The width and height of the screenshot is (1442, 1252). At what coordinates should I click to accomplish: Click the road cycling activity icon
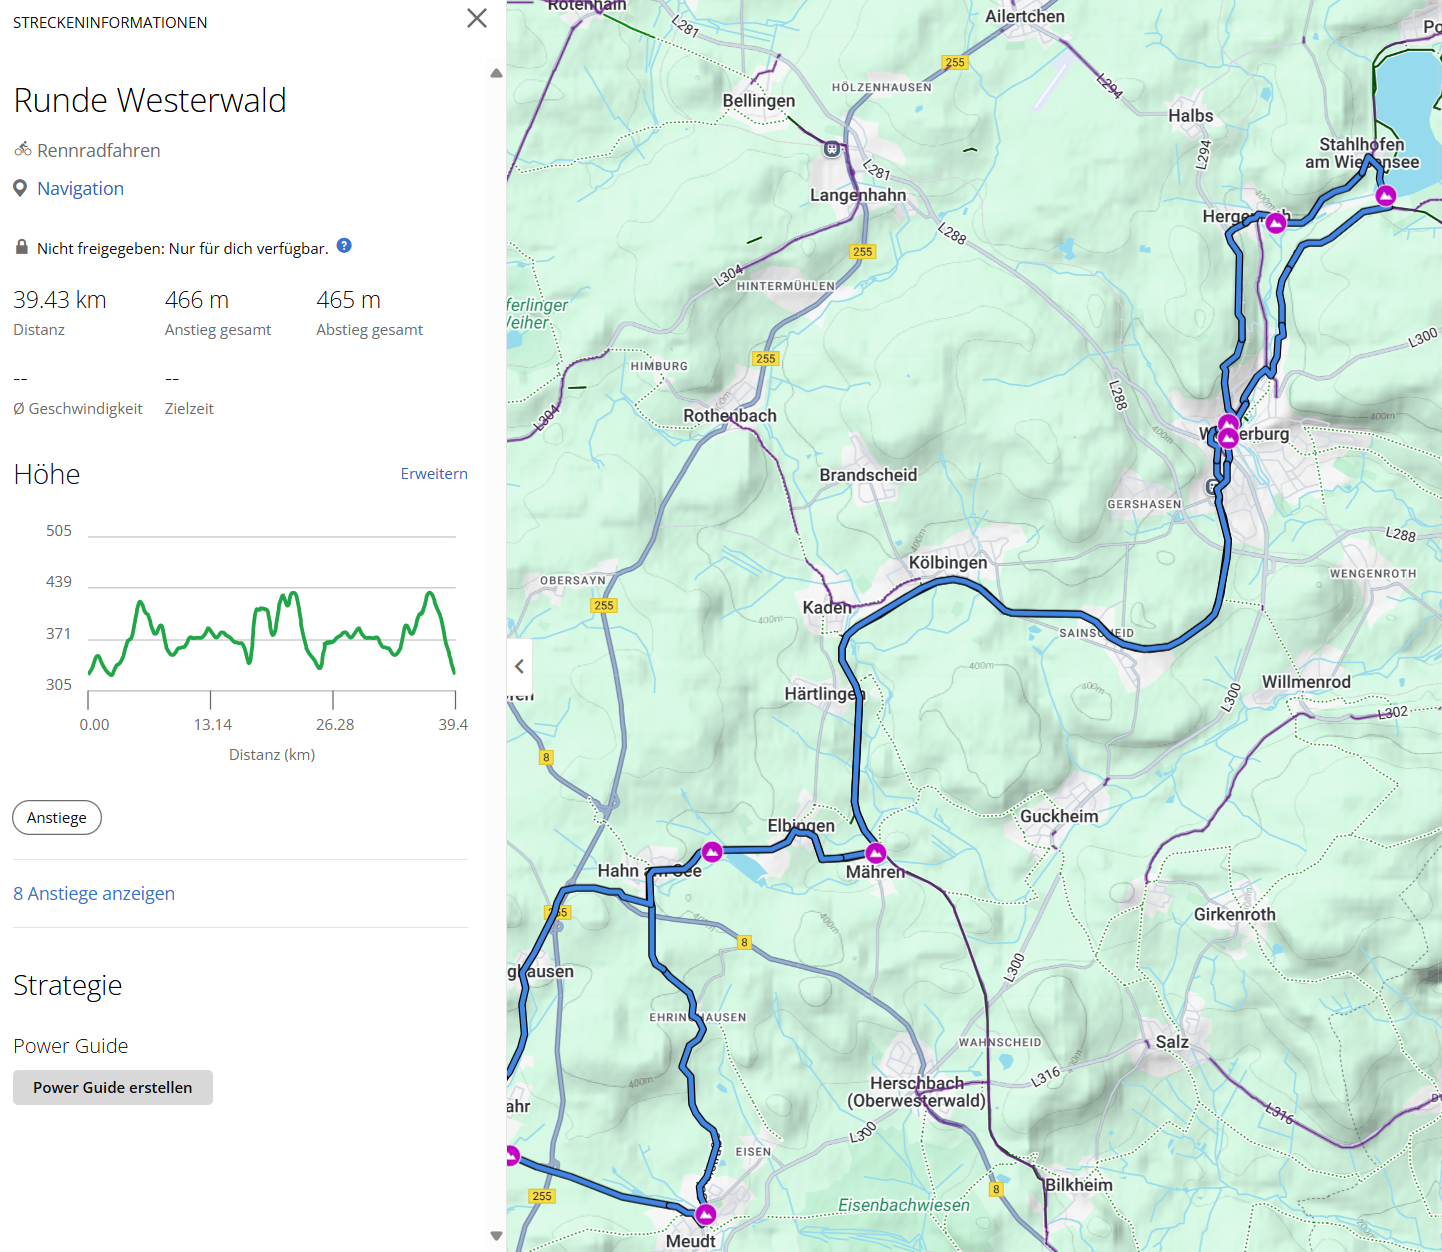(x=23, y=150)
